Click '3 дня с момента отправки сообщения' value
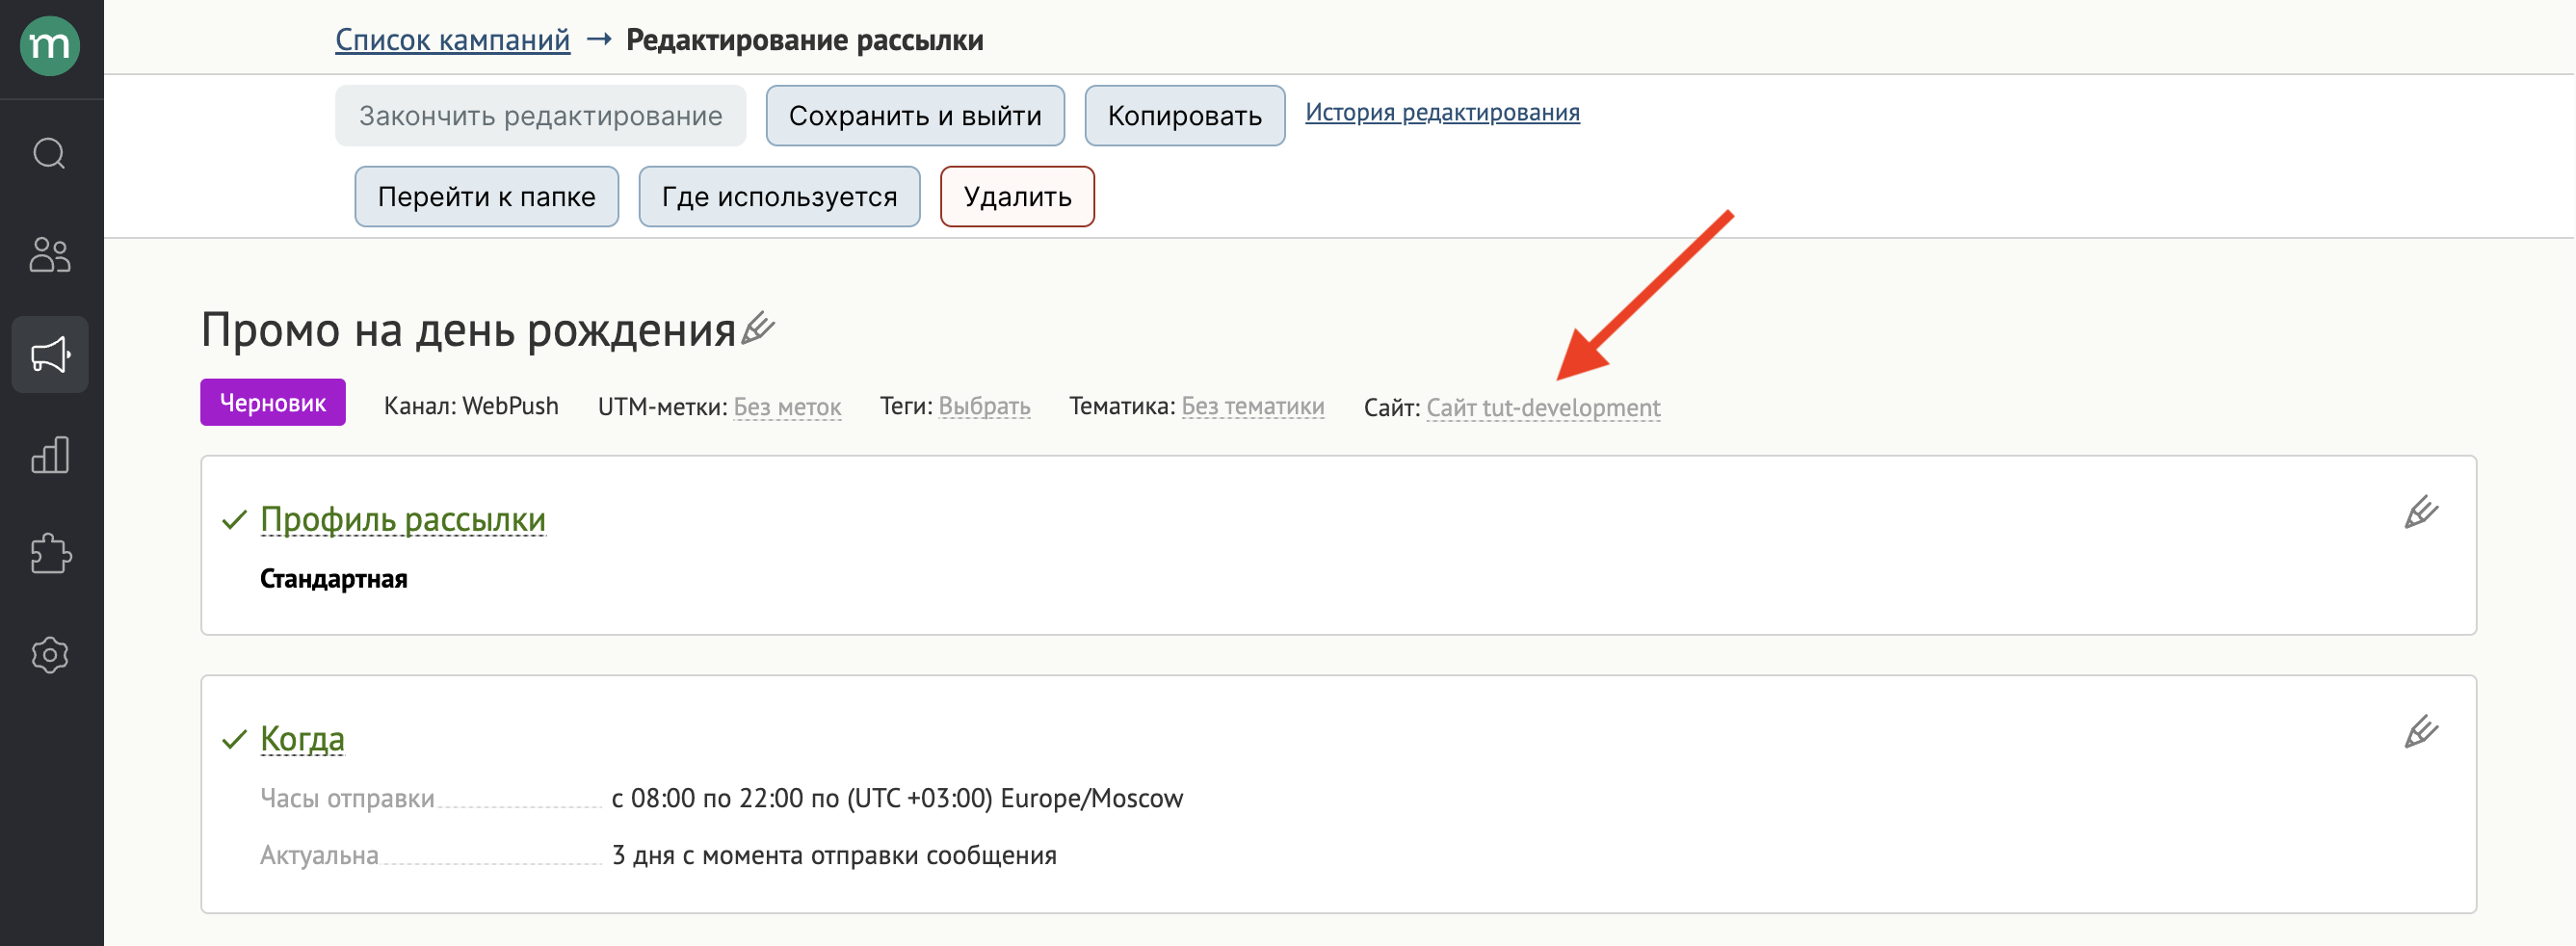 [834, 856]
